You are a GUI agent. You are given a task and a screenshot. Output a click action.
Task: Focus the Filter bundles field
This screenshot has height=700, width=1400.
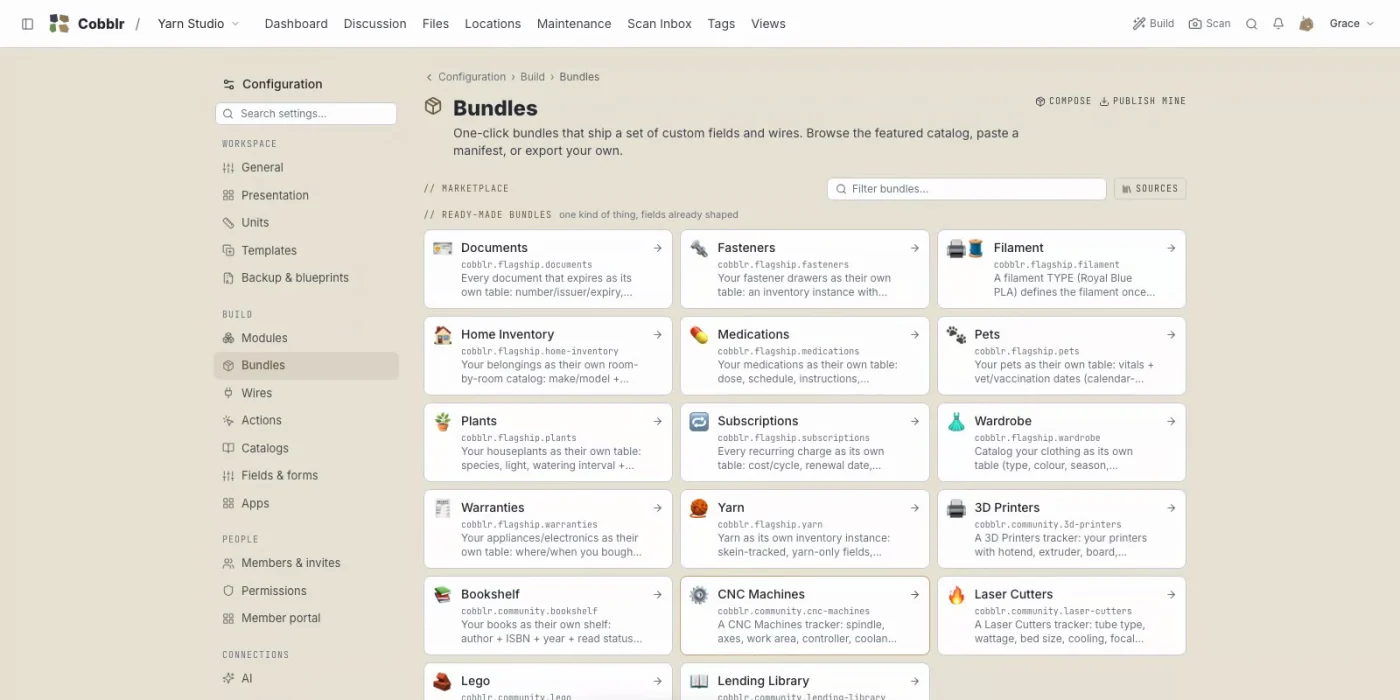click(x=967, y=189)
